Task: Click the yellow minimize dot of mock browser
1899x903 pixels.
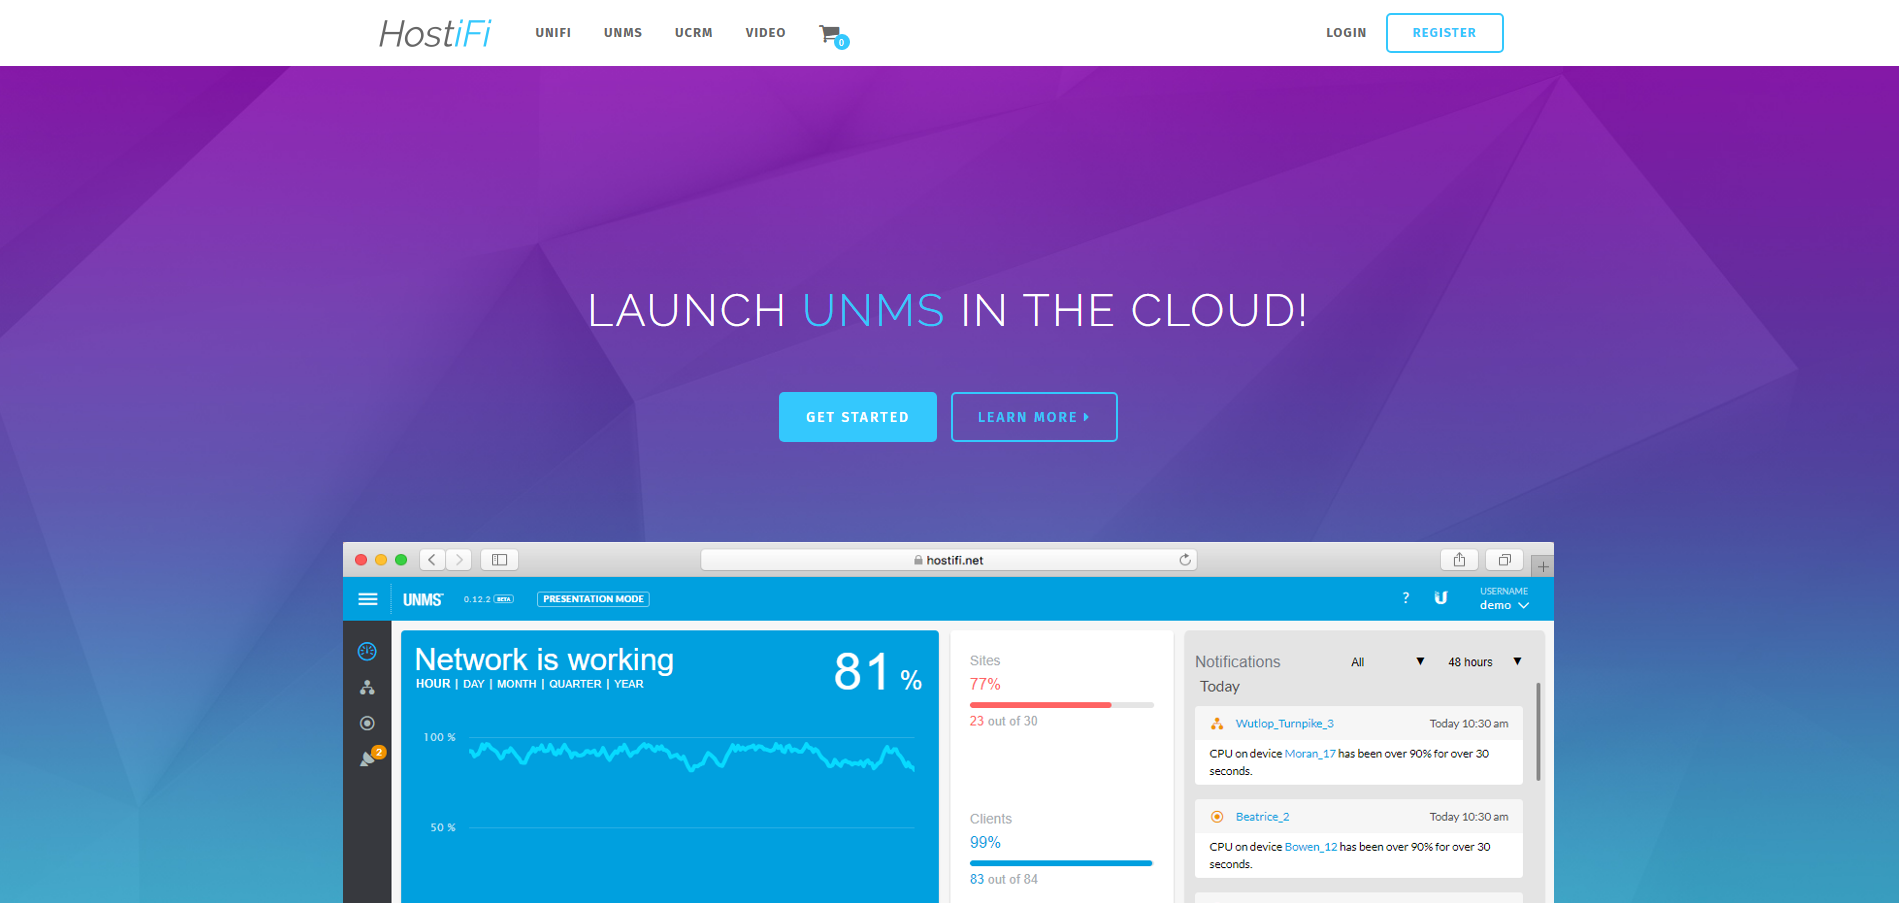Action: pyautogui.click(x=381, y=560)
